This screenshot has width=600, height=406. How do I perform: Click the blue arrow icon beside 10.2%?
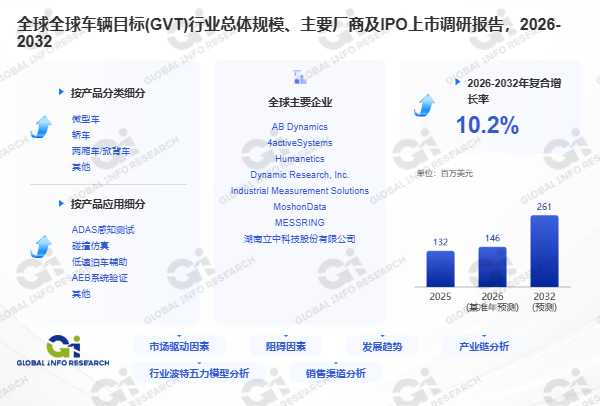point(424,105)
